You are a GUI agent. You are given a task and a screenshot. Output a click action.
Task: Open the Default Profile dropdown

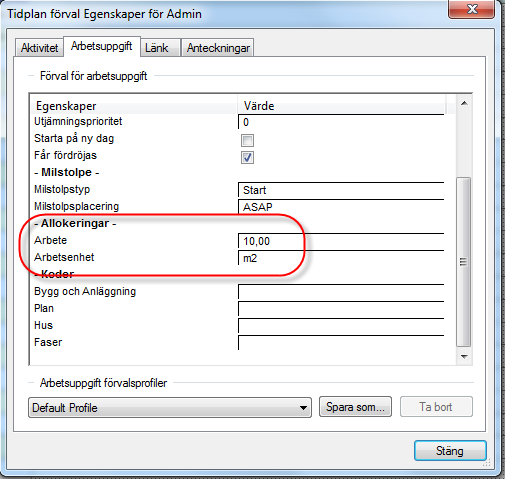(170, 407)
